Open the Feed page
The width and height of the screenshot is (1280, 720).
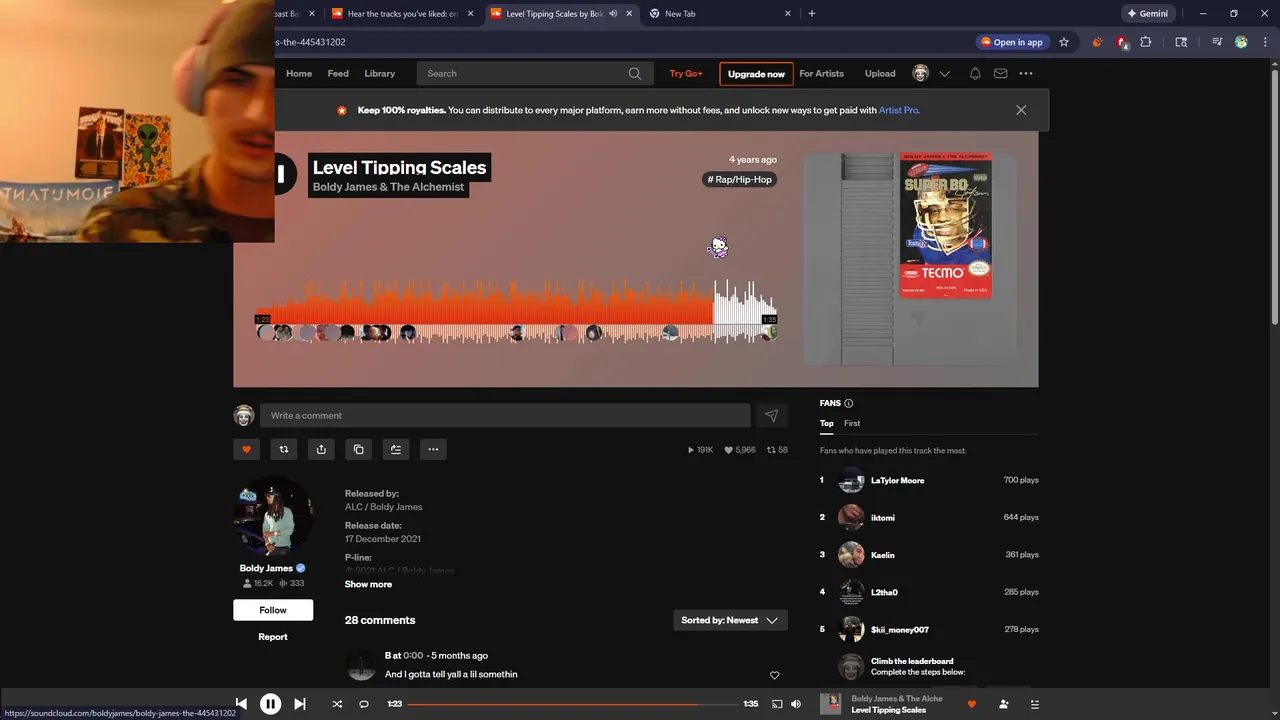pyautogui.click(x=338, y=73)
